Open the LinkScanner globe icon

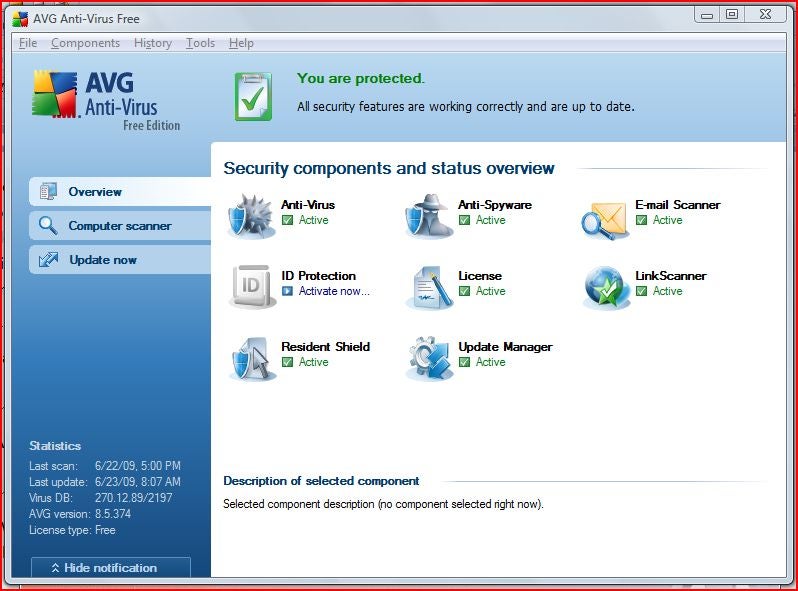coord(606,288)
